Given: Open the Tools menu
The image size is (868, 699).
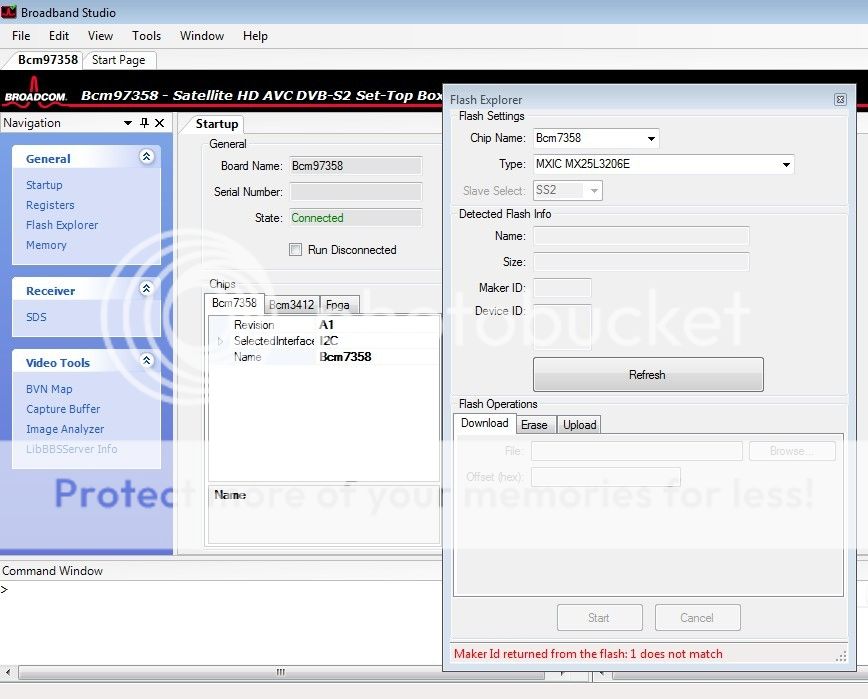Looking at the screenshot, I should click(x=147, y=36).
